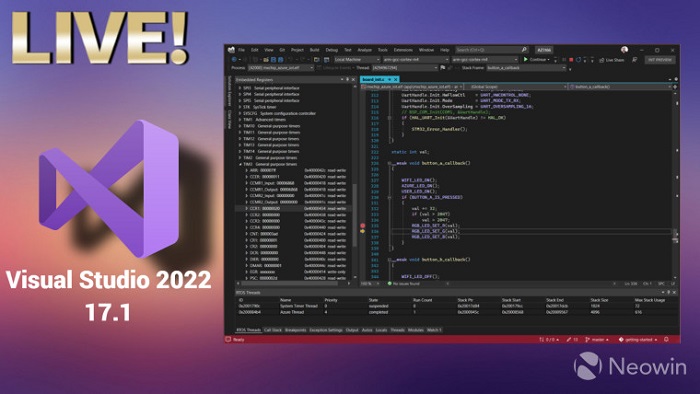Open the Stack Frame dropdown
Screen dimensions: 700x394
pos(526,68)
